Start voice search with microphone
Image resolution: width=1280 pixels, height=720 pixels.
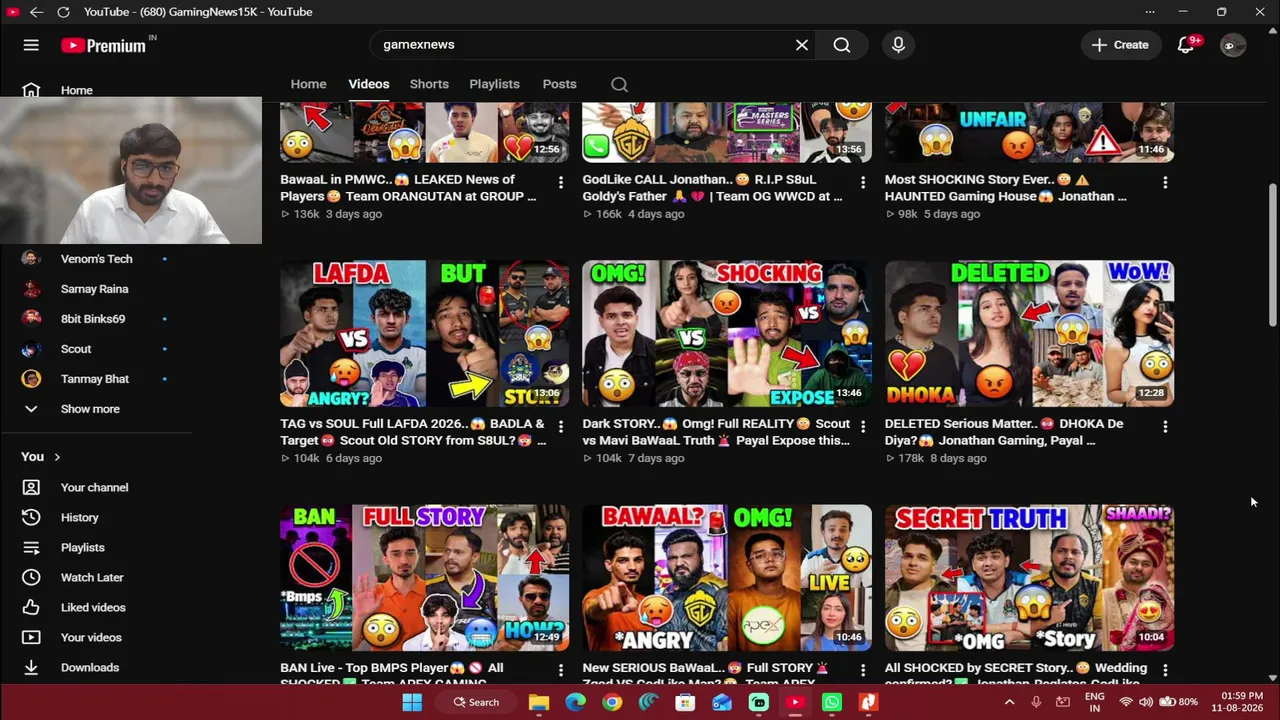pyautogui.click(x=898, y=45)
